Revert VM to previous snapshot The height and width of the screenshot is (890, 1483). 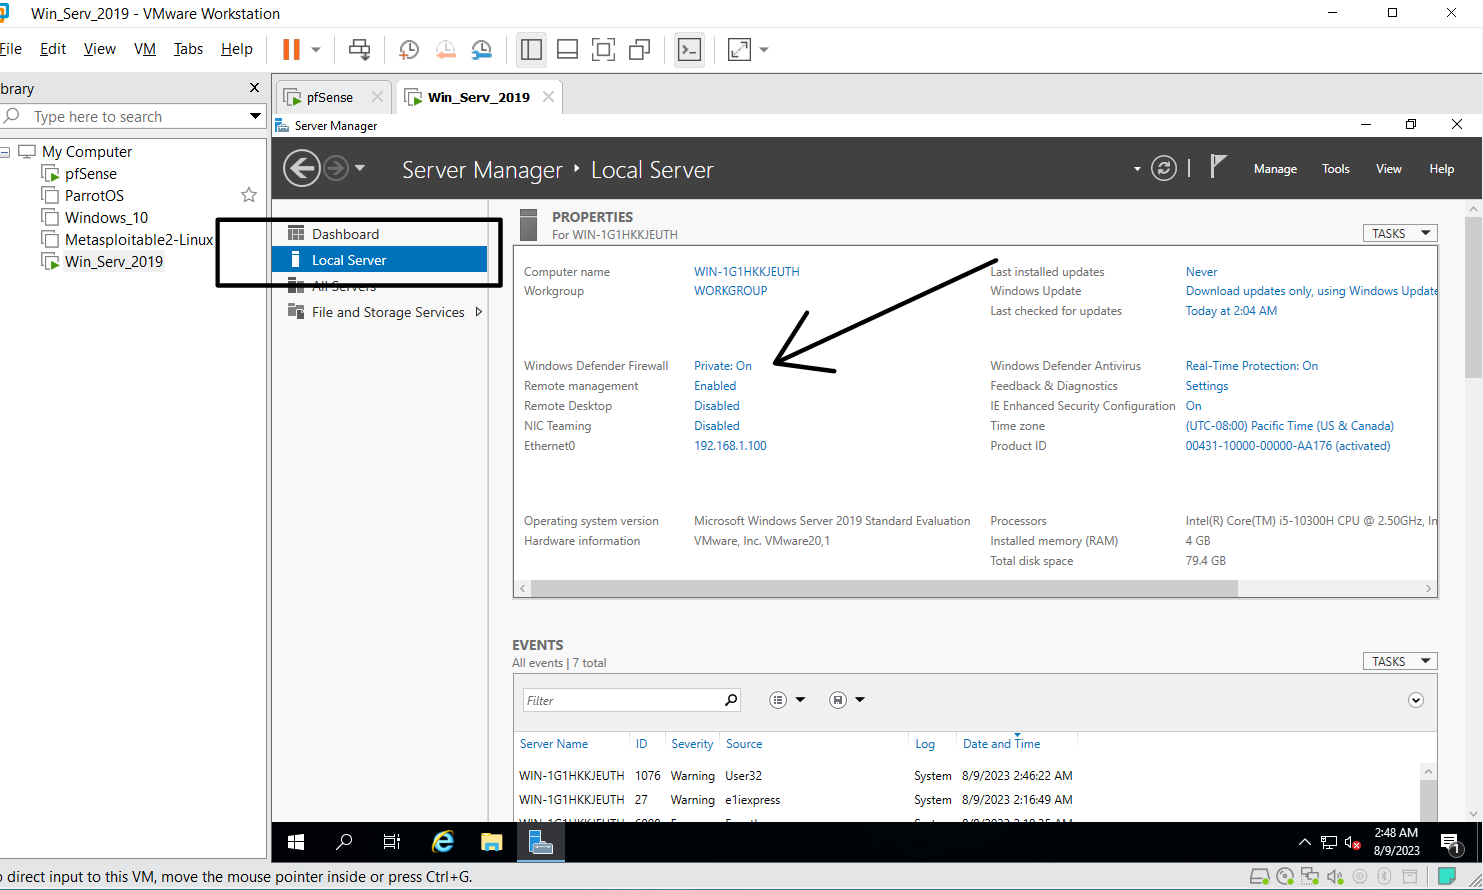[x=445, y=49]
